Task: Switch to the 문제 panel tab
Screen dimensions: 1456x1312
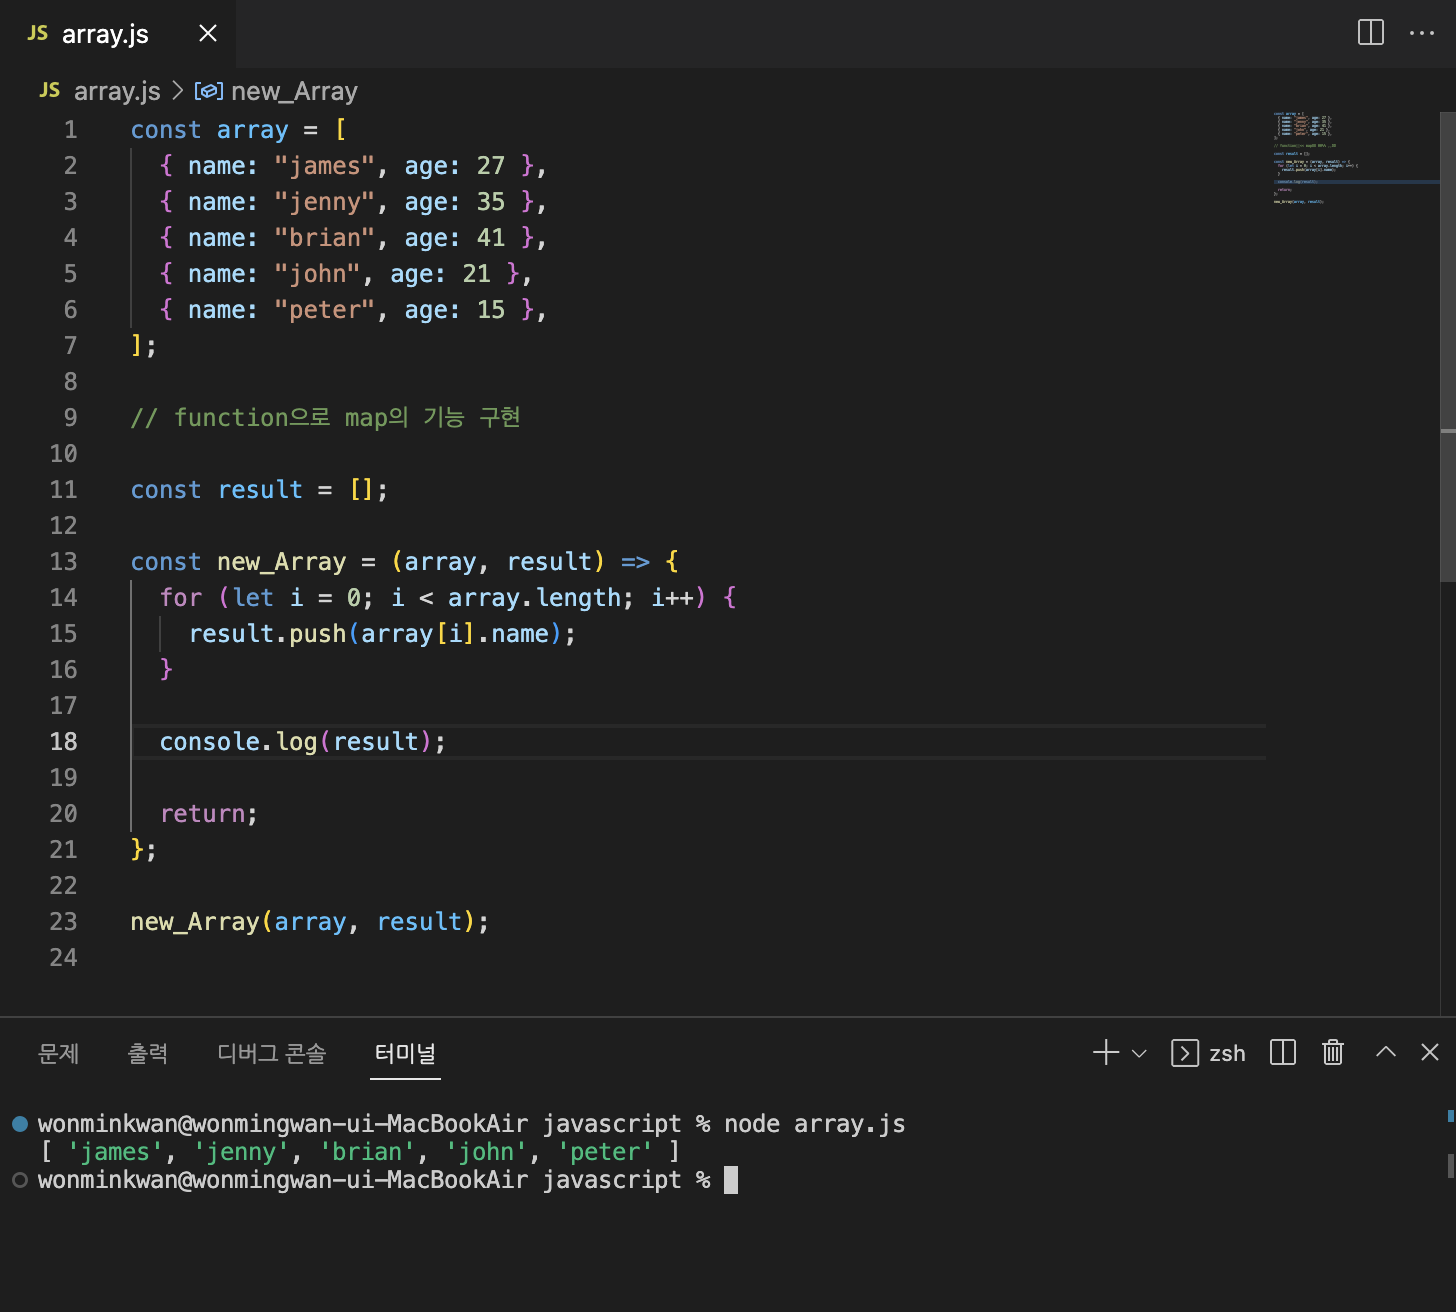Action: pos(59,1053)
